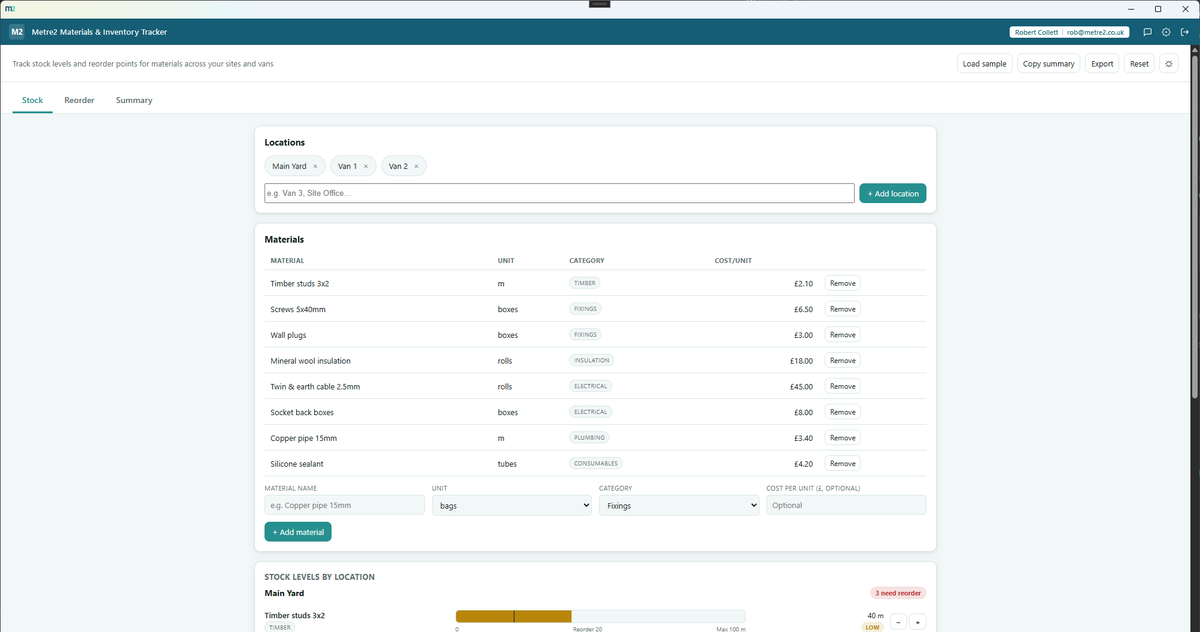Click the Silicone sealant tubes unit cell
Viewport: 1200px width, 632px height.
coord(507,463)
